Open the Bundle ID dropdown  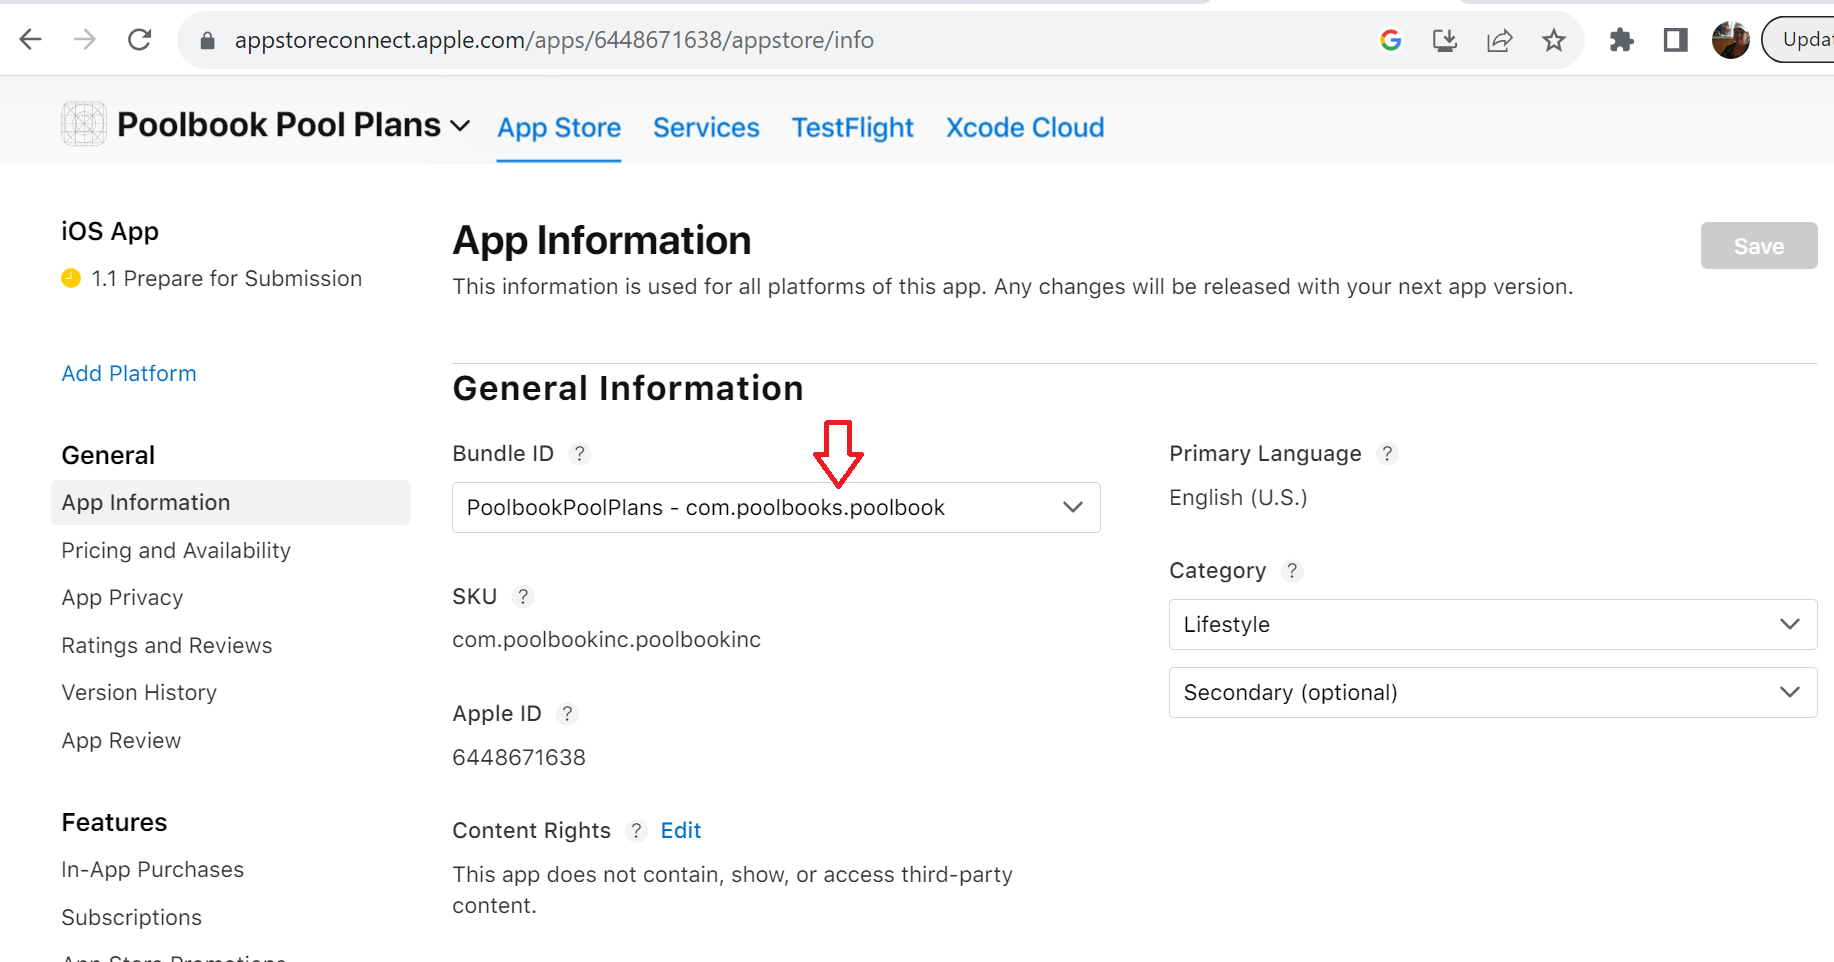coord(776,508)
